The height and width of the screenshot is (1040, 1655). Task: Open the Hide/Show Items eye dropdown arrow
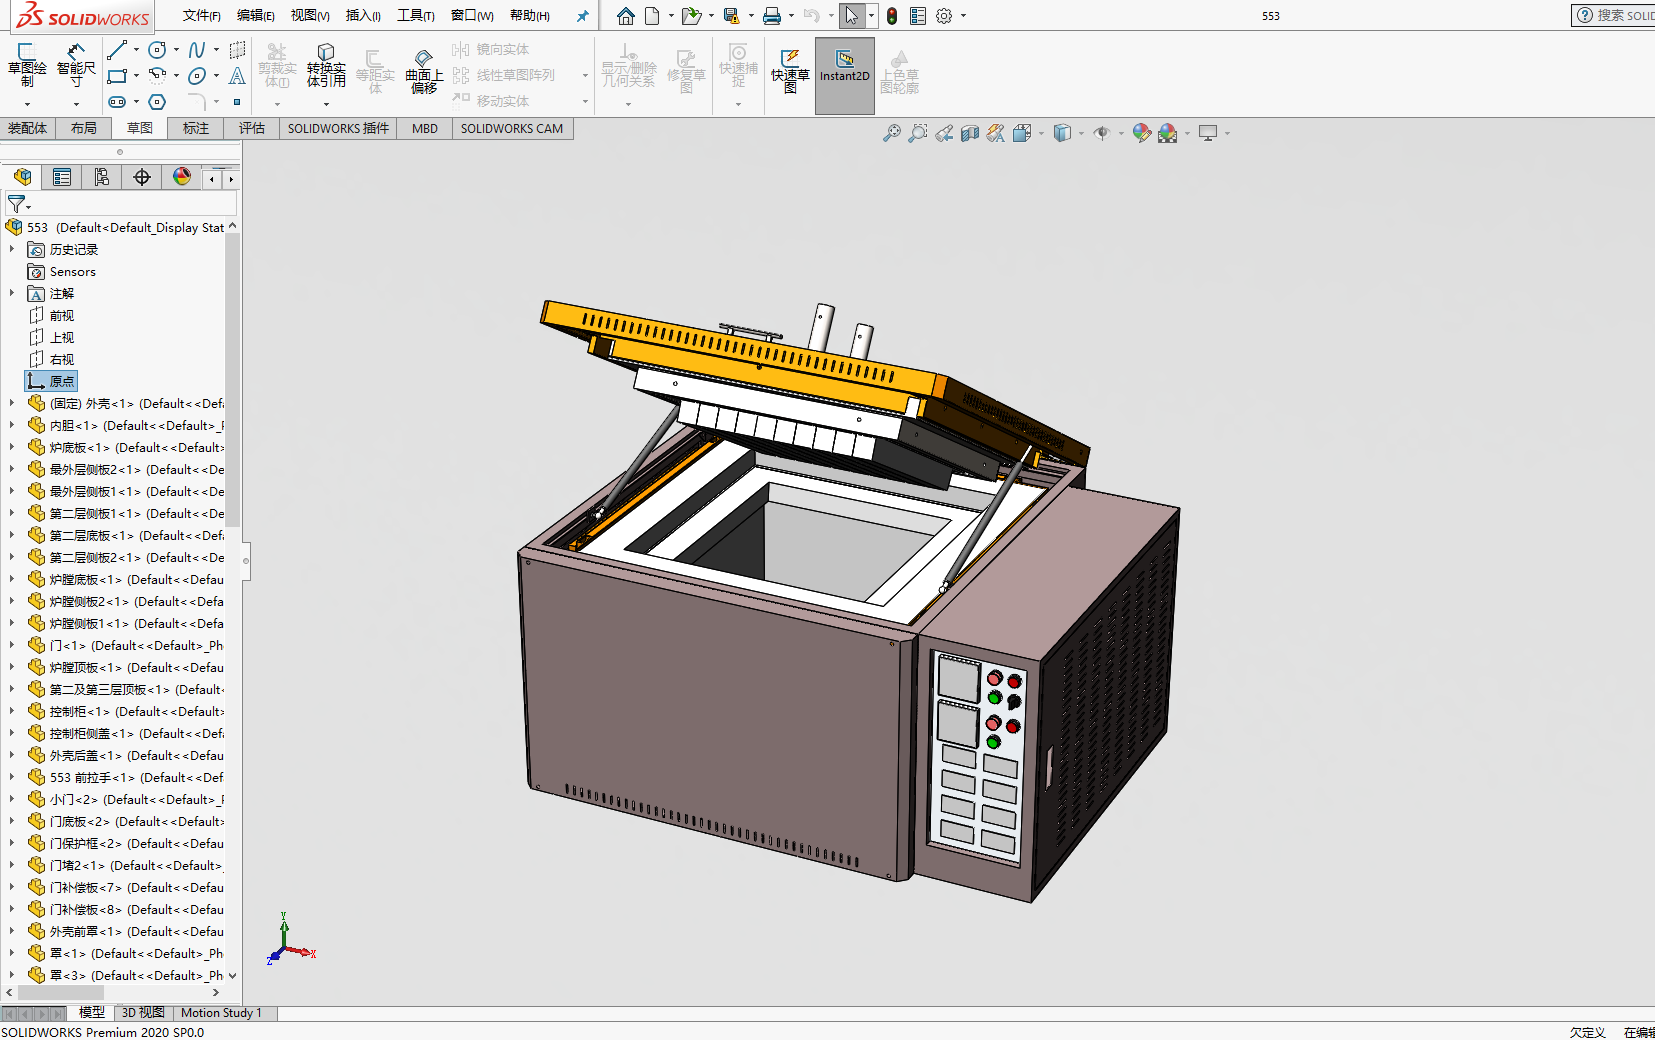tap(1121, 133)
